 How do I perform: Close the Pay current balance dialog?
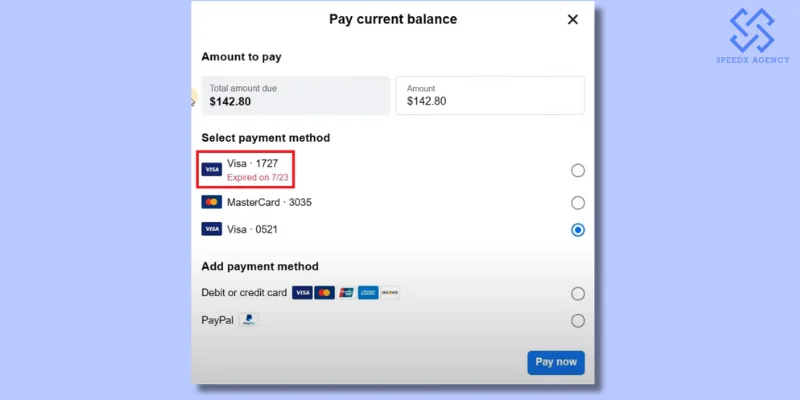click(573, 19)
